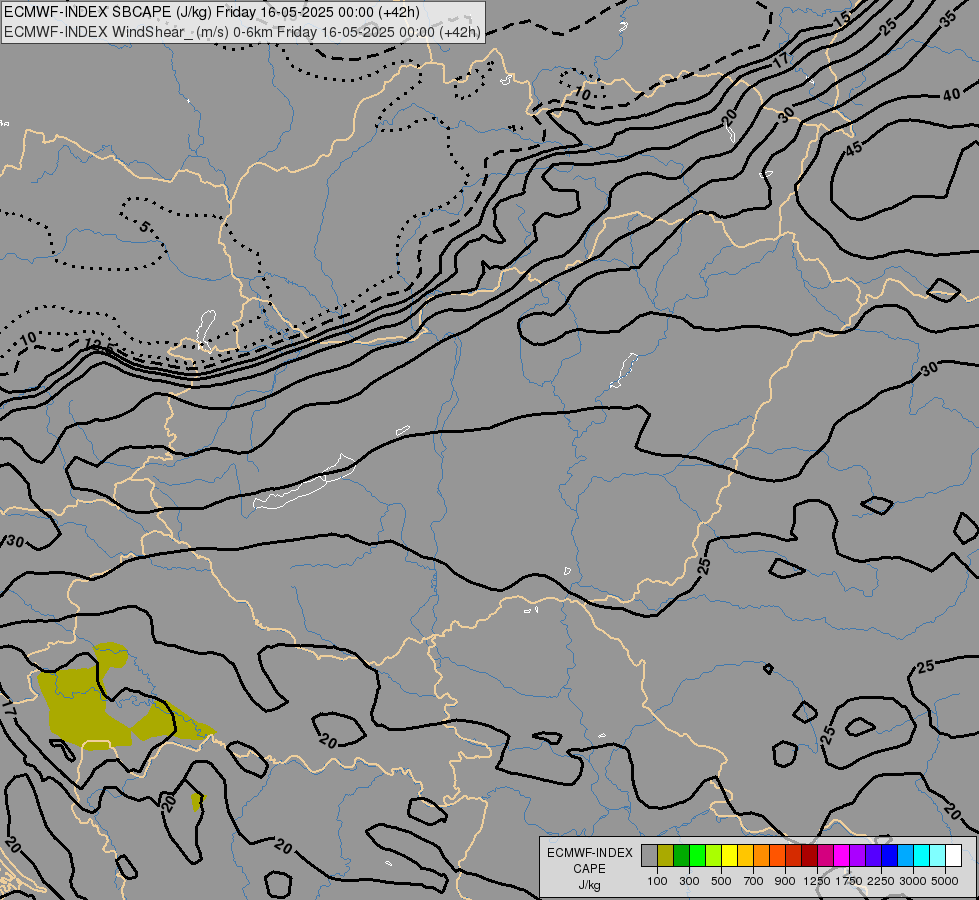This screenshot has width=979, height=900.
Task: Click the 'J/kg' unit label in legend
Action: [589, 885]
